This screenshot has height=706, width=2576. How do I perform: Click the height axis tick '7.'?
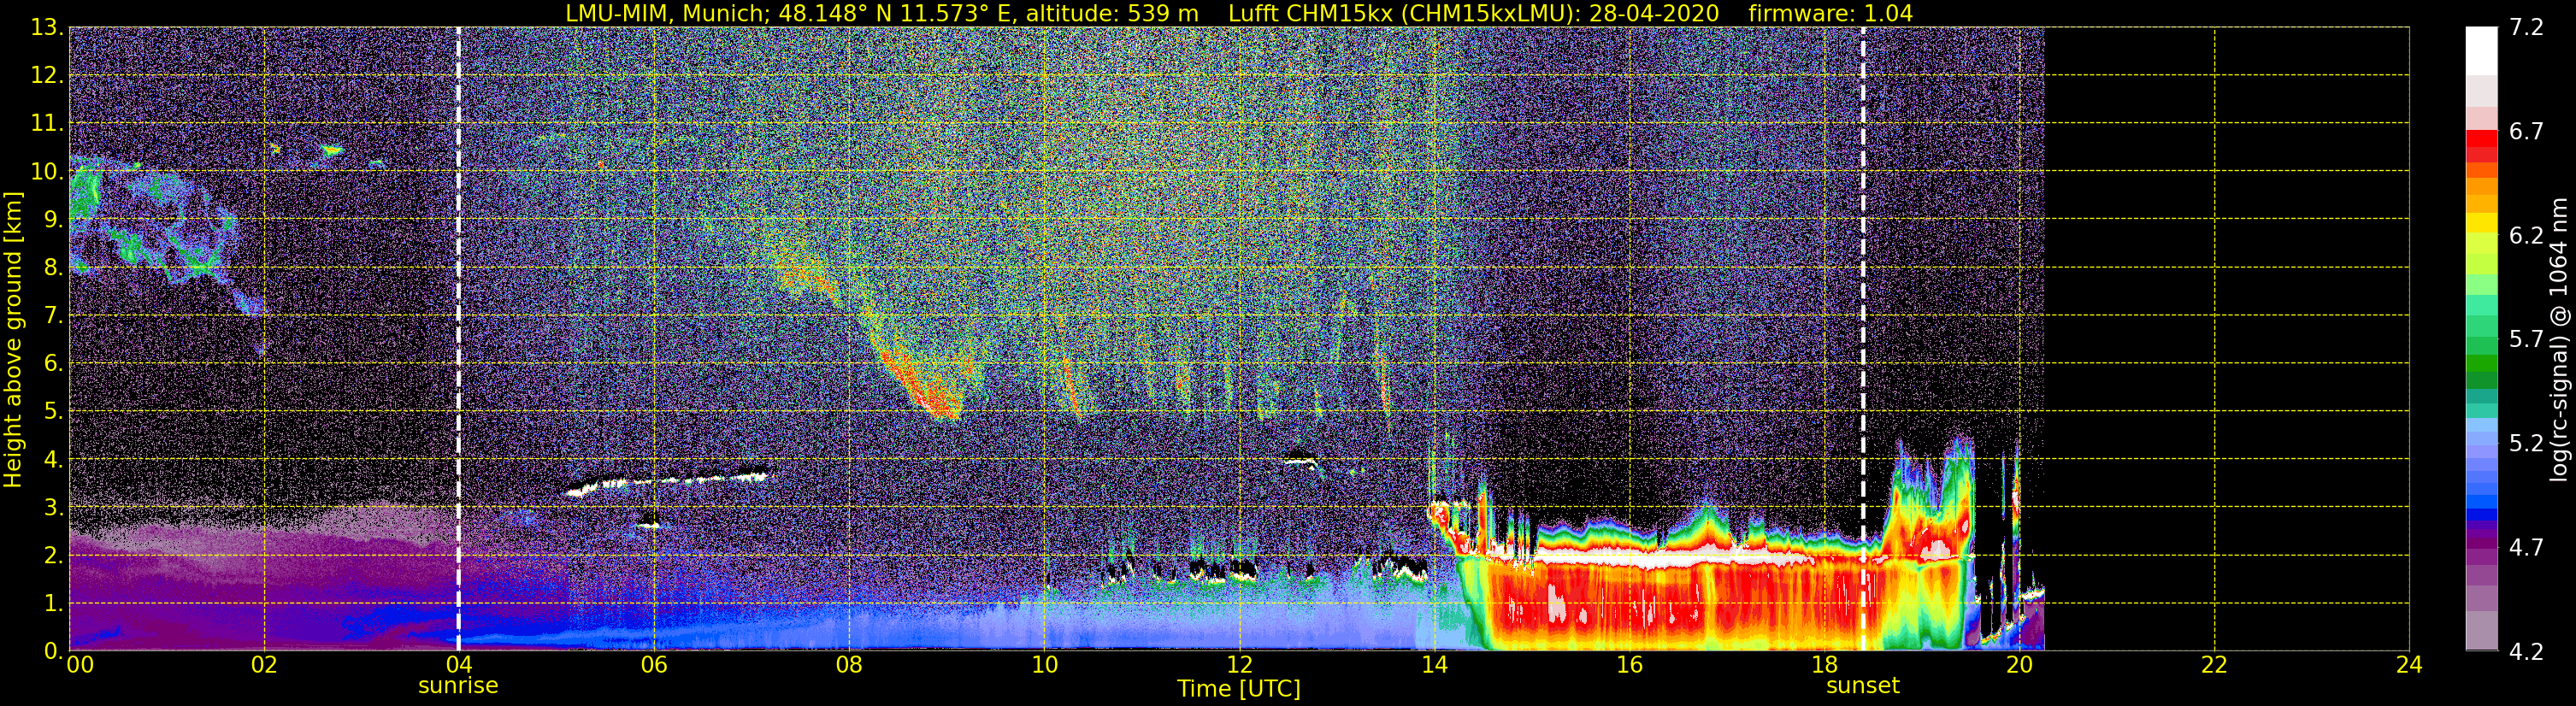(53, 315)
